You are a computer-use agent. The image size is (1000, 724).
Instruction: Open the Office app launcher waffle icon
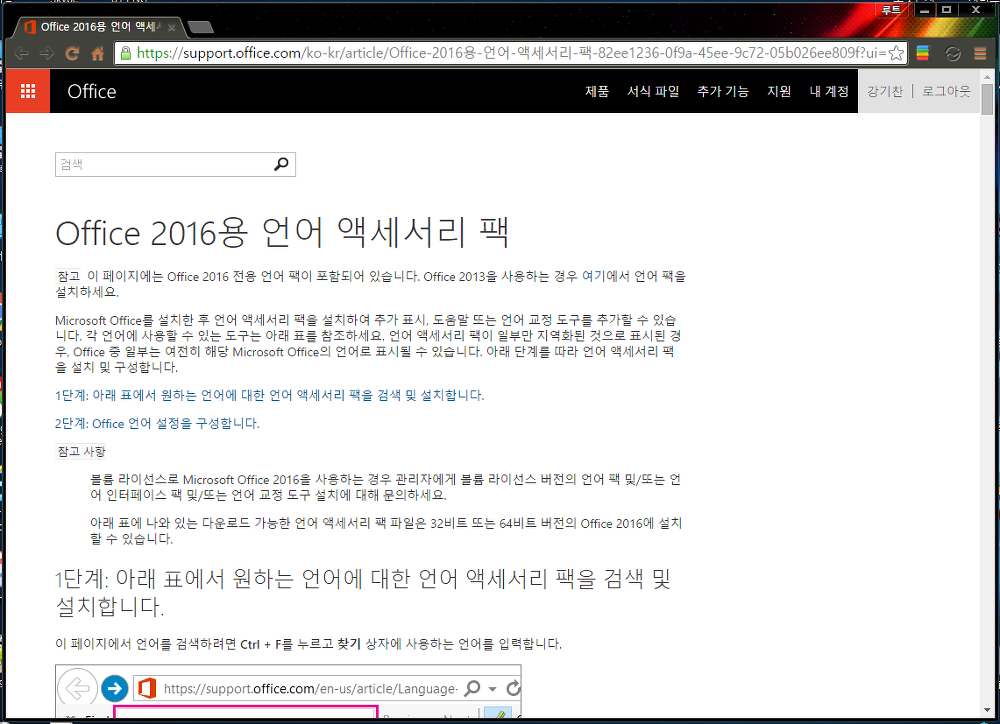tap(27, 91)
